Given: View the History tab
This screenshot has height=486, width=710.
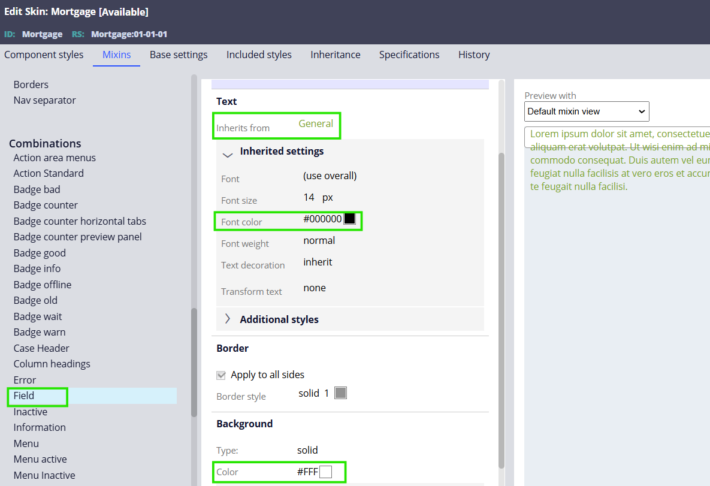Looking at the screenshot, I should 474,55.
